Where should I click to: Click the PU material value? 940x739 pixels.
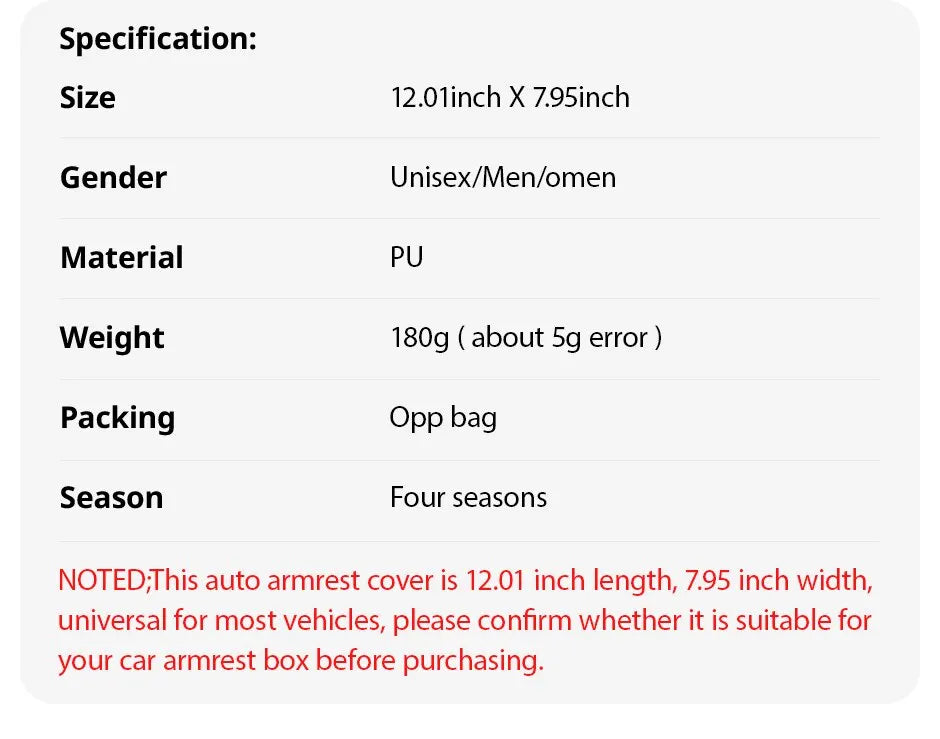click(407, 257)
